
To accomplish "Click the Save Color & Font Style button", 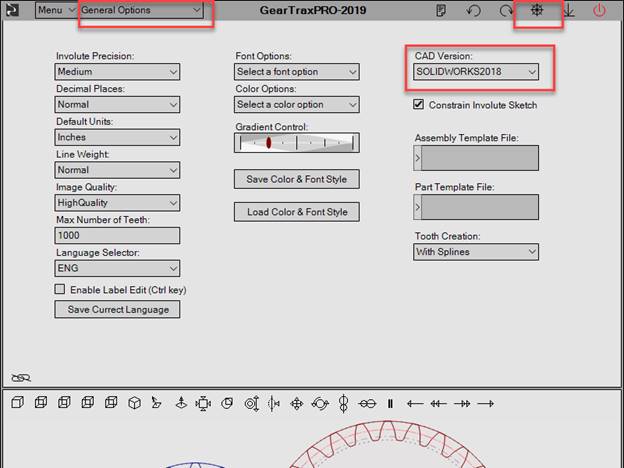I will (x=296, y=179).
